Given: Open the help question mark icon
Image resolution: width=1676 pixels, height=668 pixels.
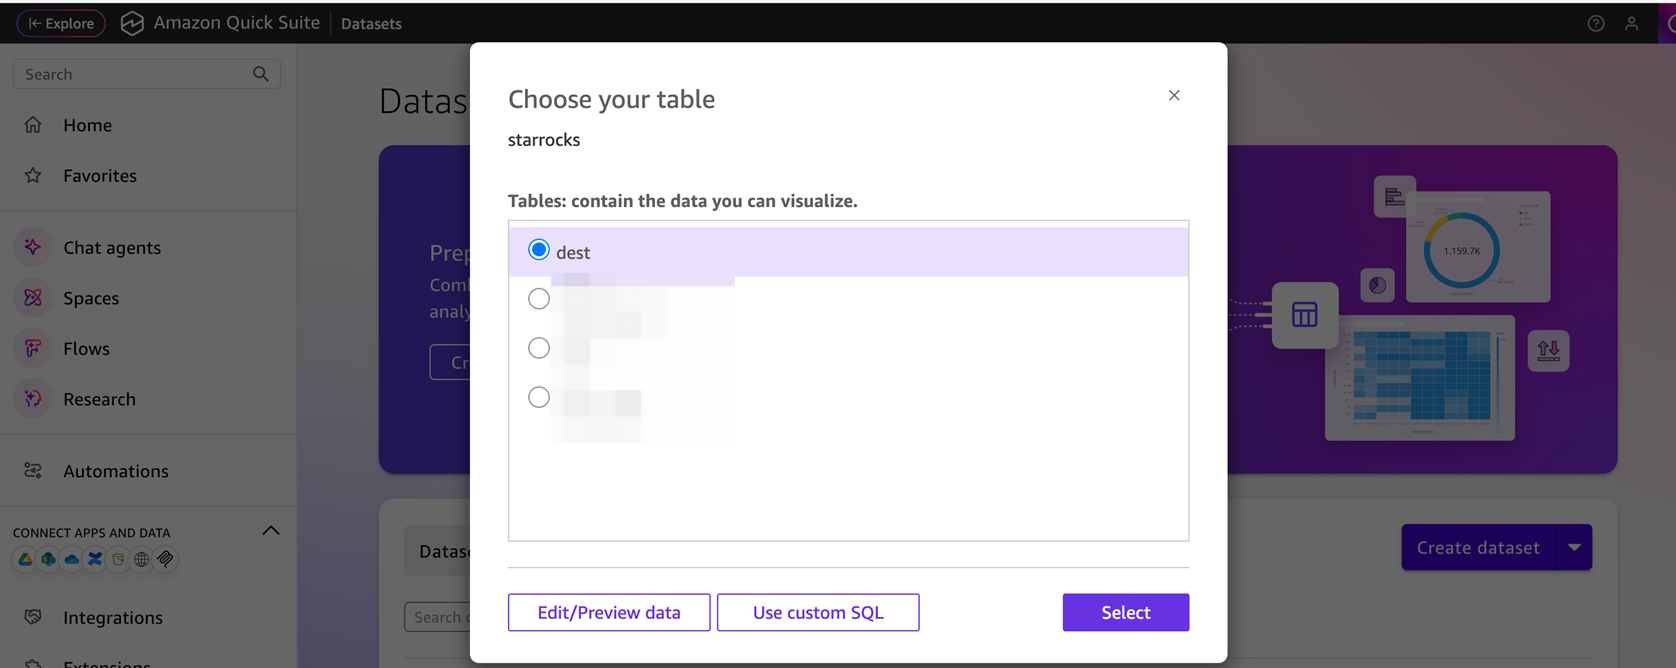Looking at the screenshot, I should coord(1596,23).
